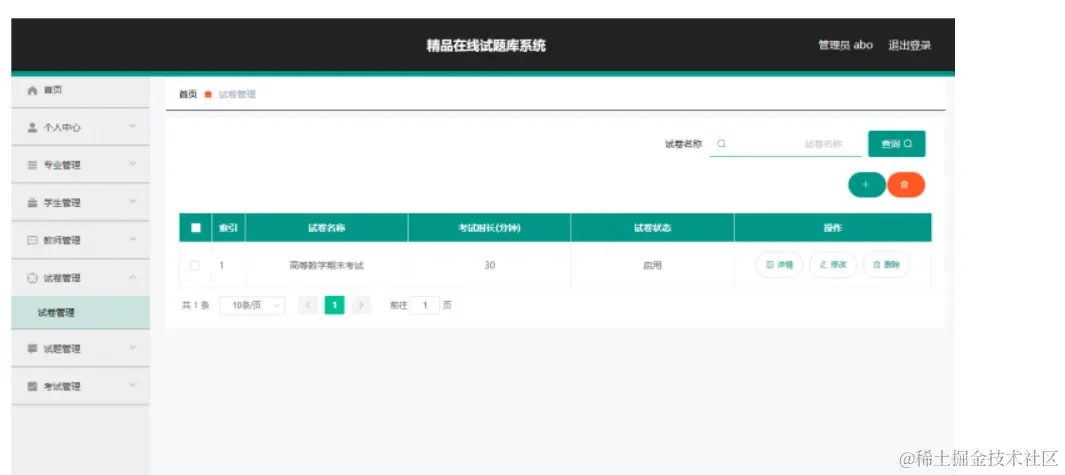1065x475 pixels.
Task: Go to next page arrow
Action: tap(361, 306)
